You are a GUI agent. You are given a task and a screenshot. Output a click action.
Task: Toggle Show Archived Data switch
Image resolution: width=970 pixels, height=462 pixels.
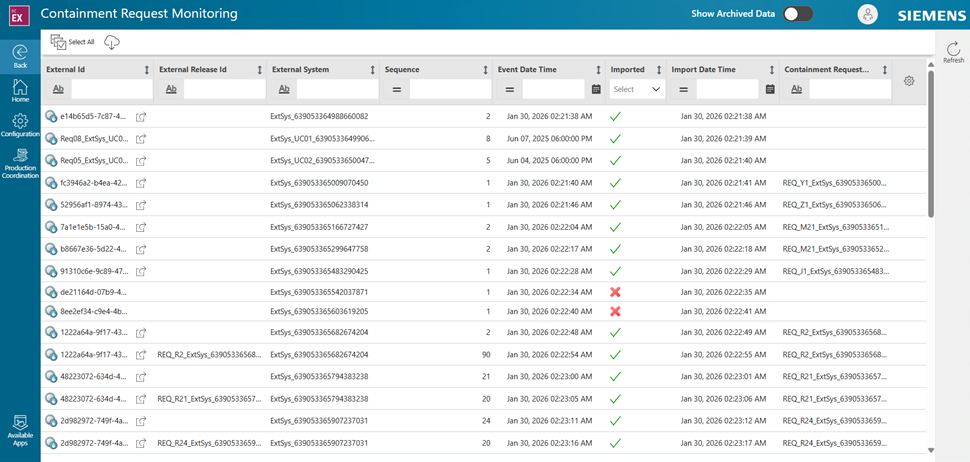click(798, 14)
